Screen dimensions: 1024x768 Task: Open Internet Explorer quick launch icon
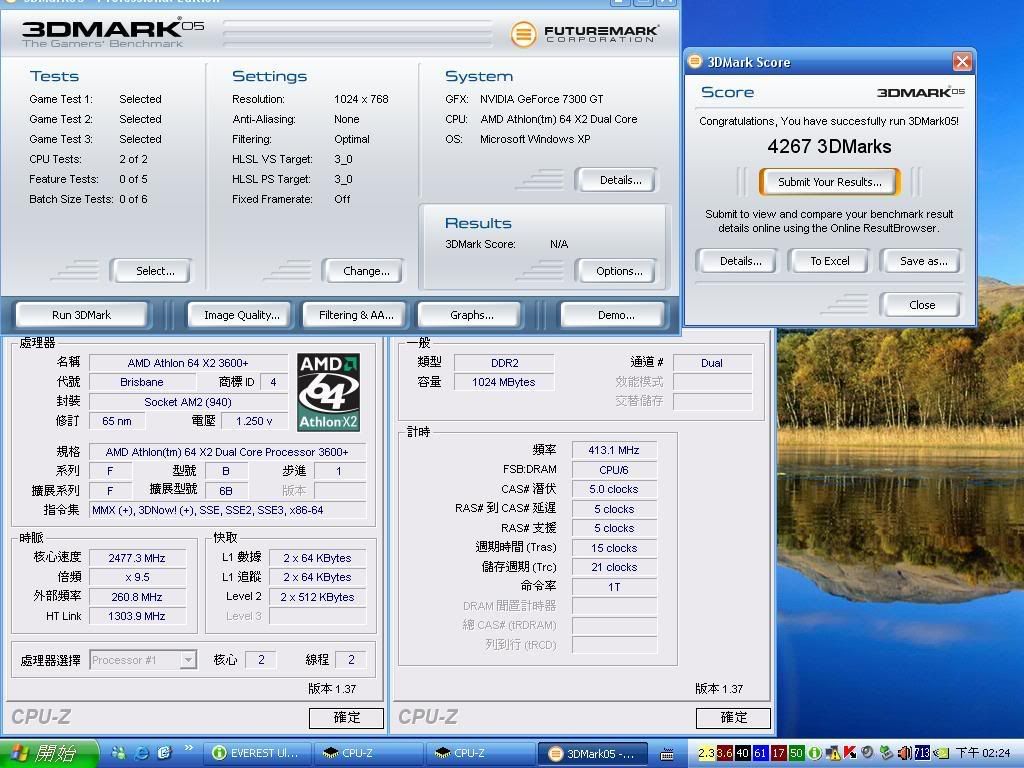tap(142, 753)
